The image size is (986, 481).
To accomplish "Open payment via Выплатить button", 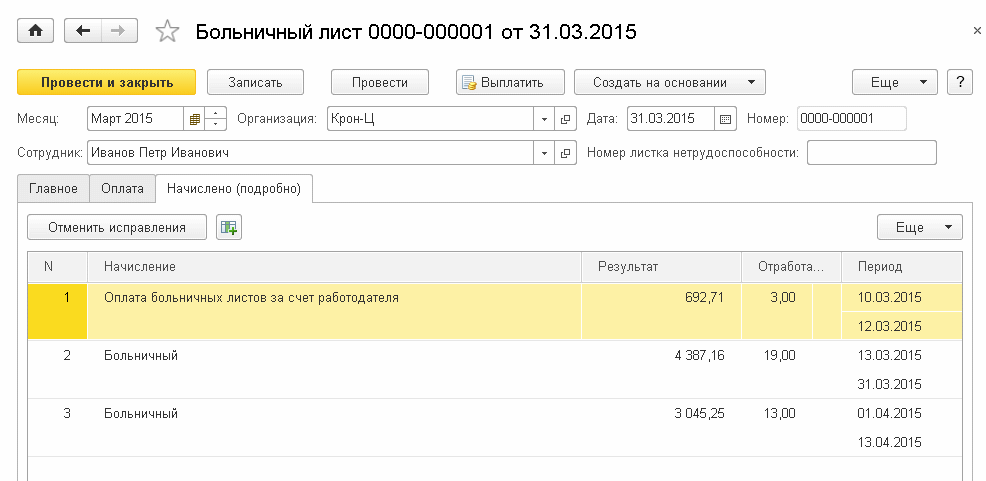I will tap(511, 82).
